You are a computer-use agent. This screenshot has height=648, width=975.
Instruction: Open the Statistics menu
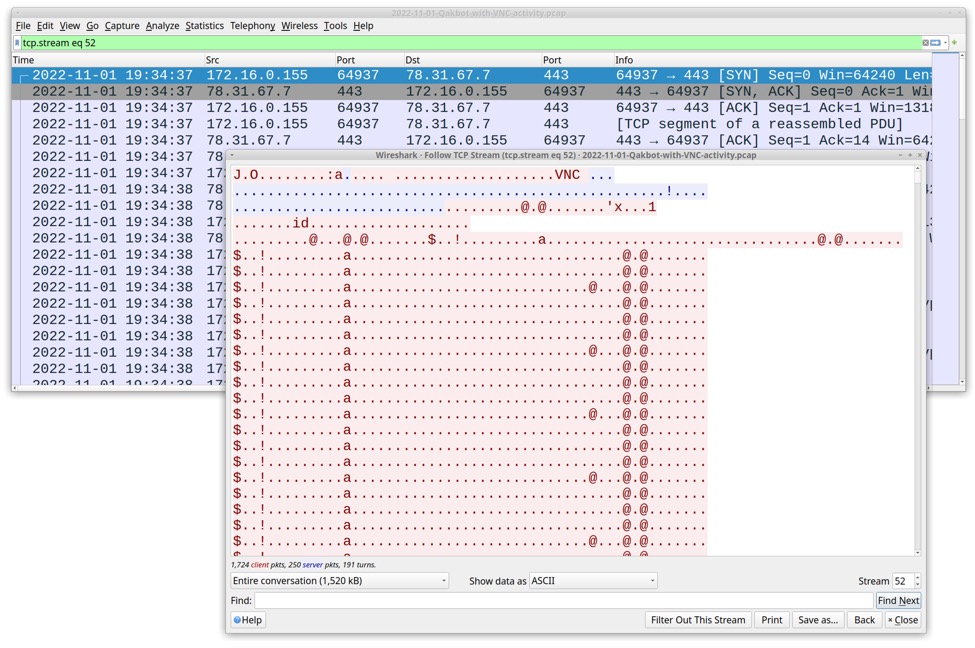click(x=205, y=25)
